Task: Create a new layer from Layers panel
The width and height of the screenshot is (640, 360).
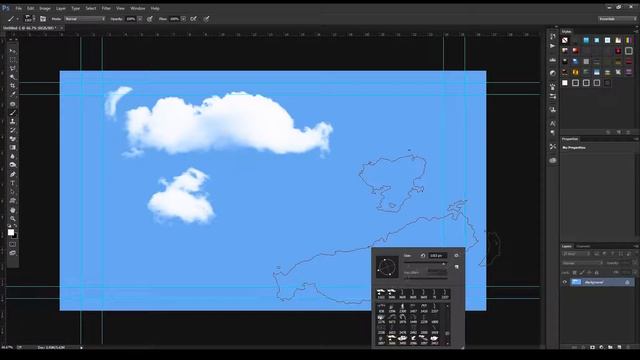Action: pyautogui.click(x=619, y=347)
